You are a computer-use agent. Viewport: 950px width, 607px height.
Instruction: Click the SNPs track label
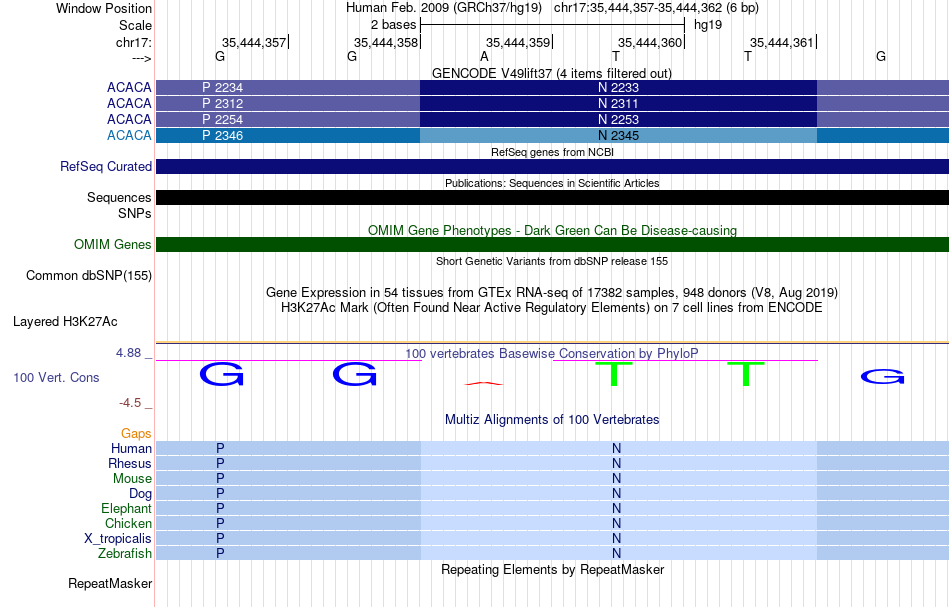coord(135,213)
